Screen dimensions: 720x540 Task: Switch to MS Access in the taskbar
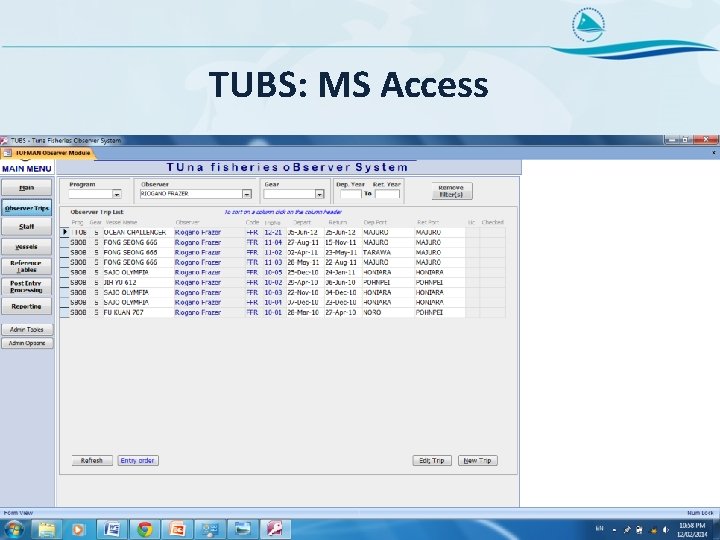(275, 530)
